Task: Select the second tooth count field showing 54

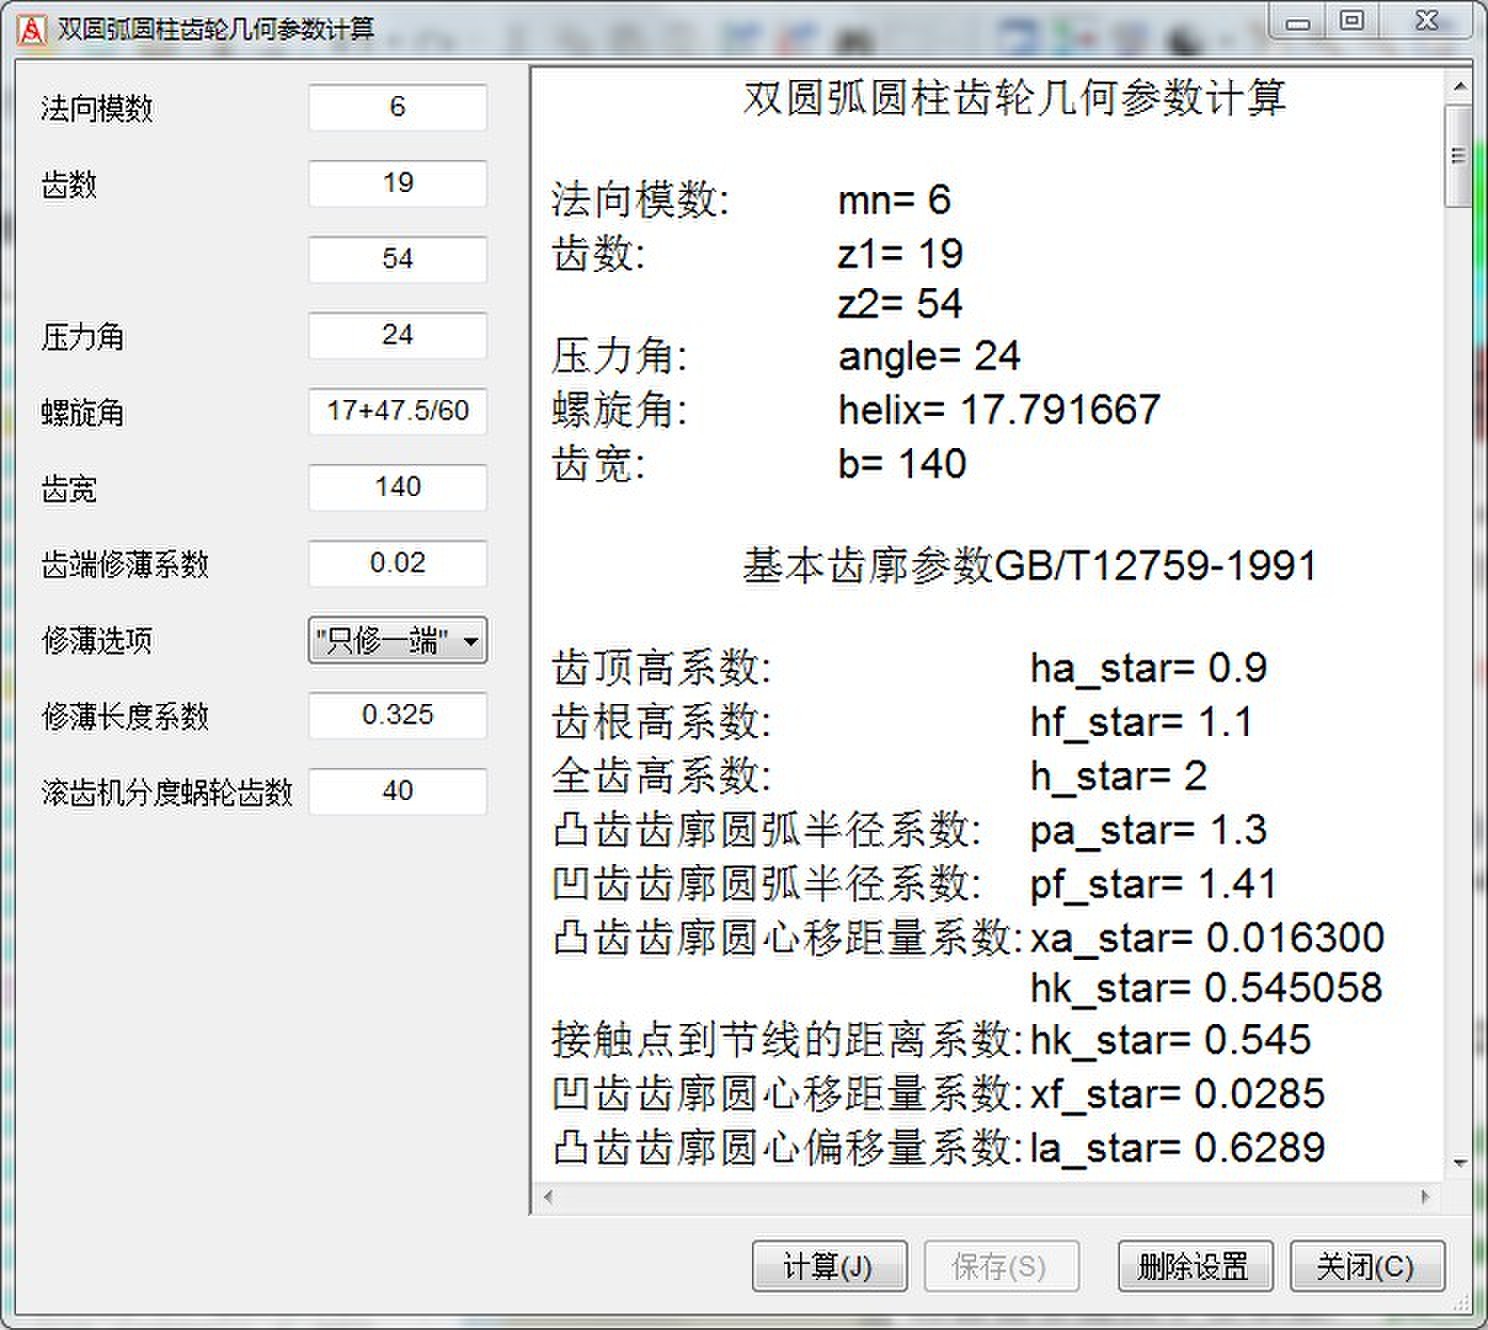Action: pyautogui.click(x=397, y=259)
